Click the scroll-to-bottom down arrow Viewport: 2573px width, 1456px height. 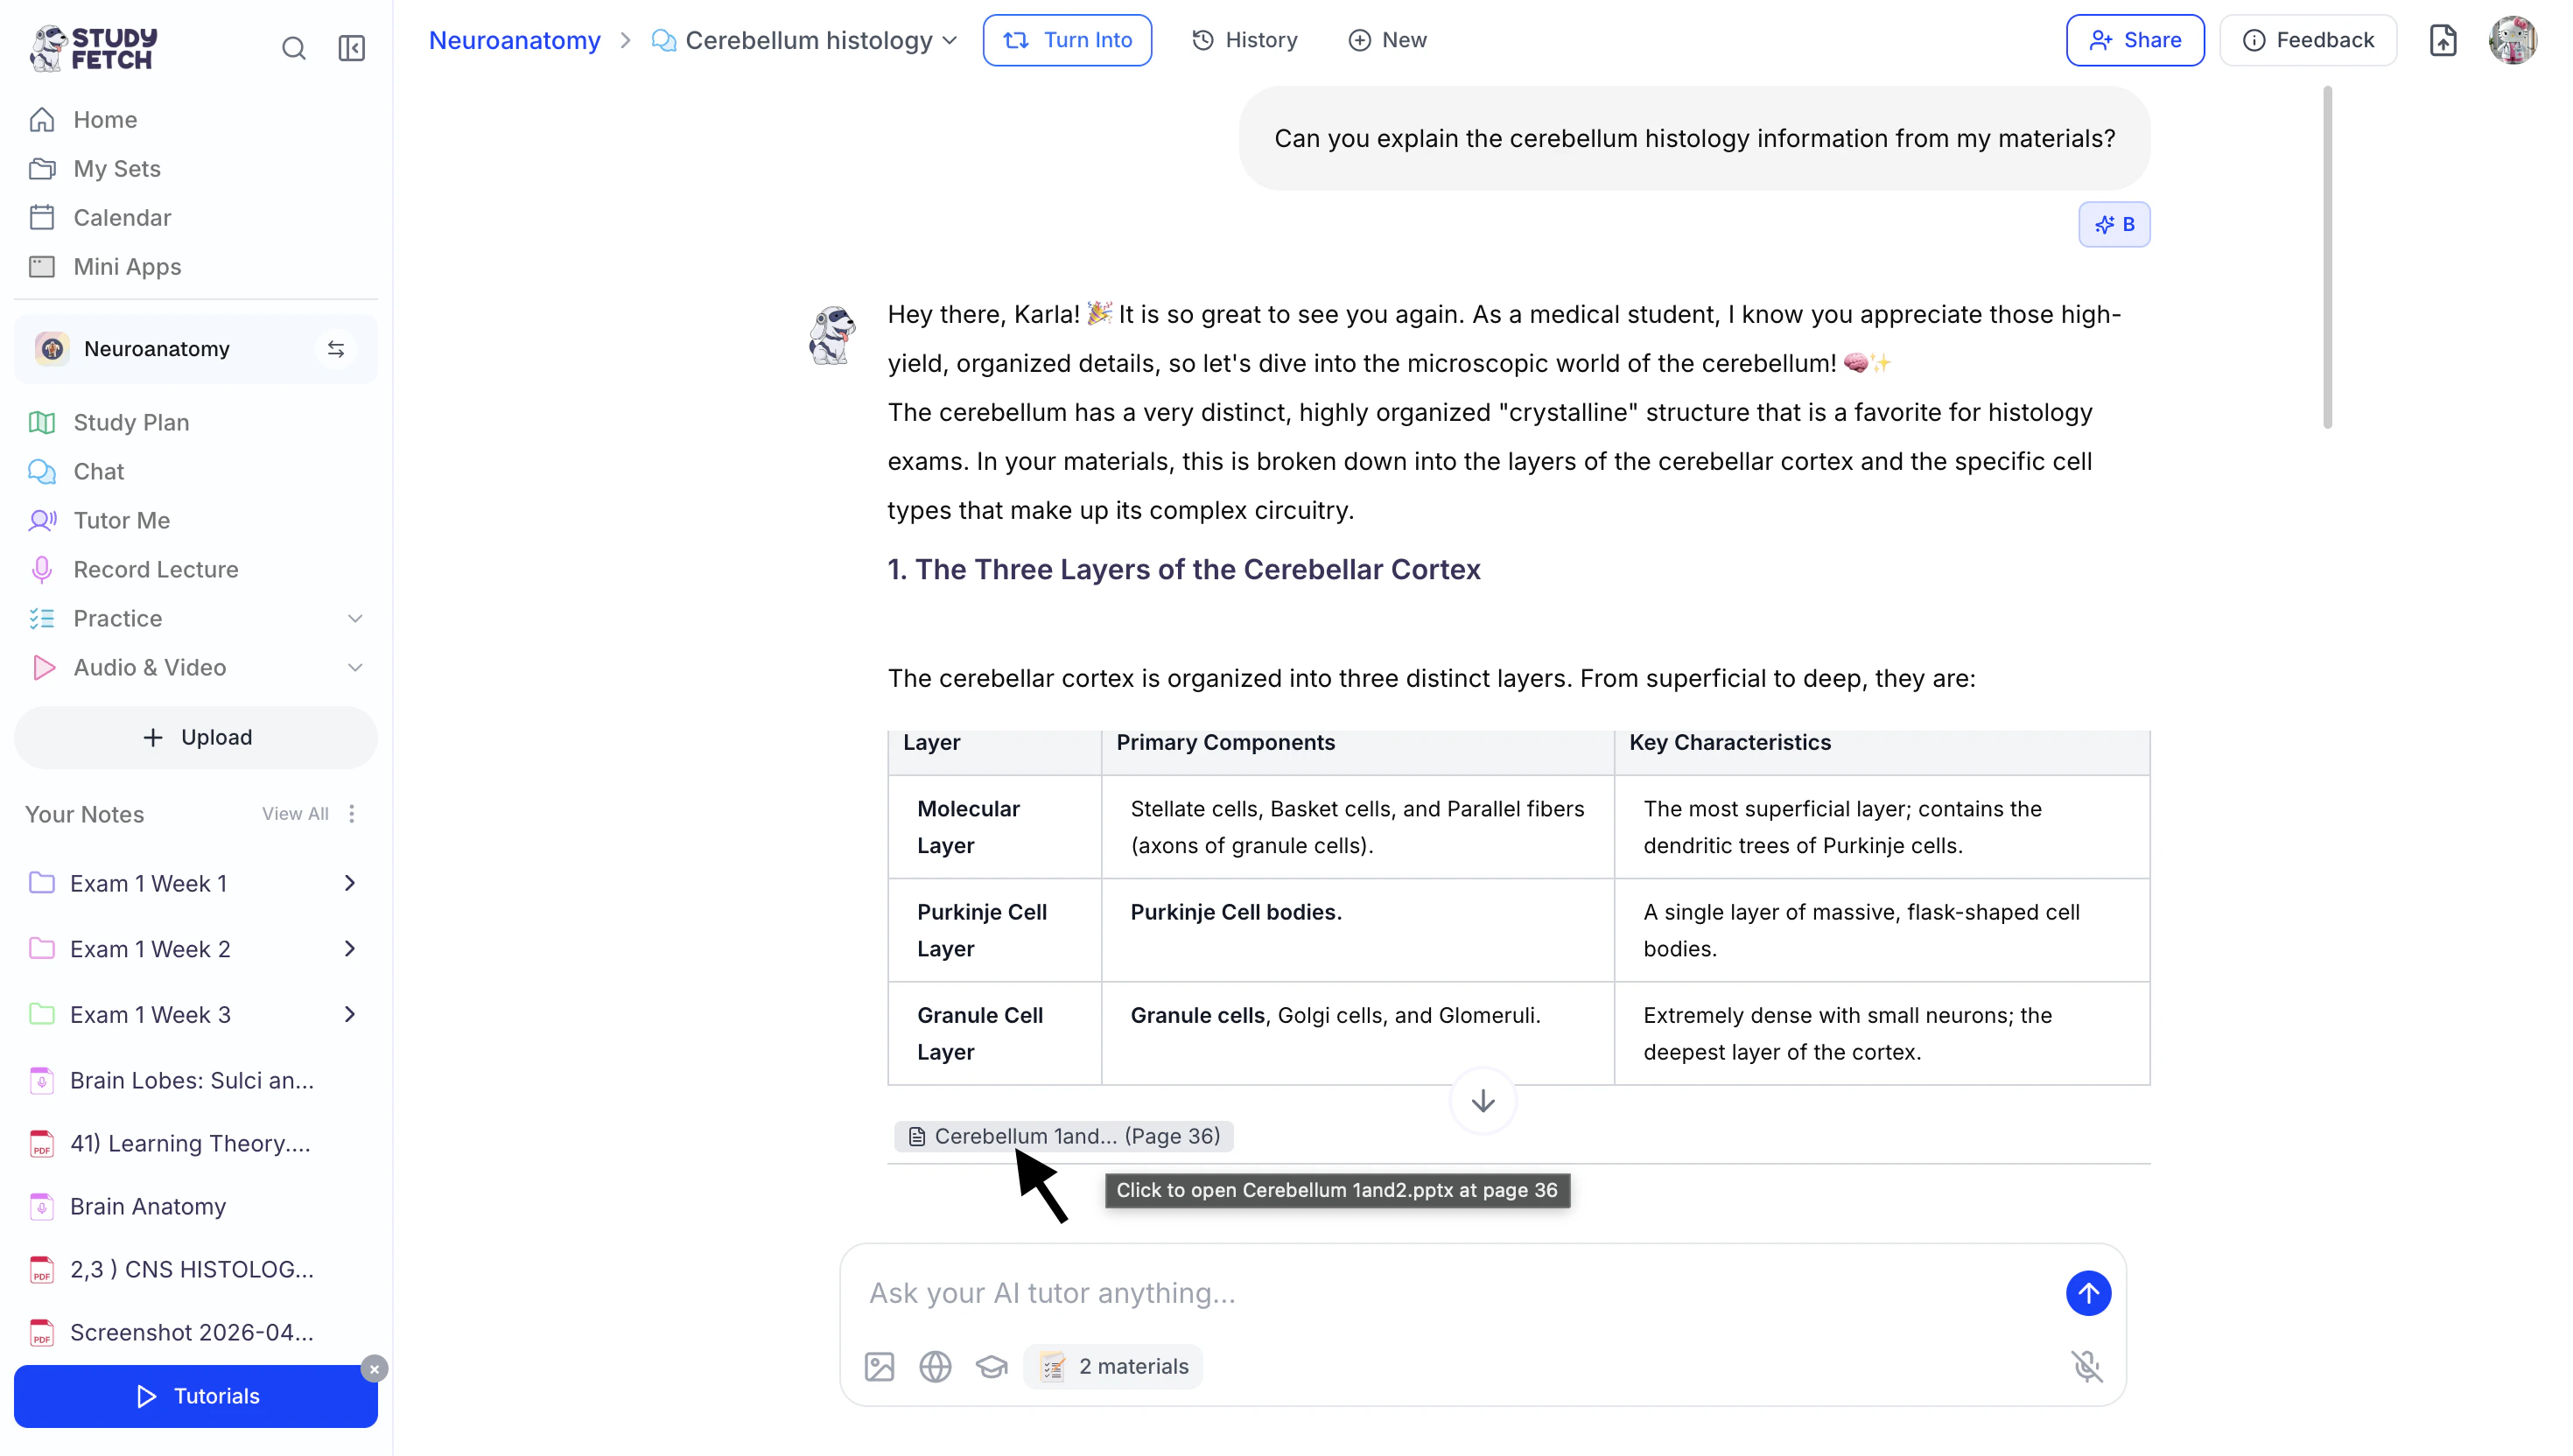click(1482, 1101)
